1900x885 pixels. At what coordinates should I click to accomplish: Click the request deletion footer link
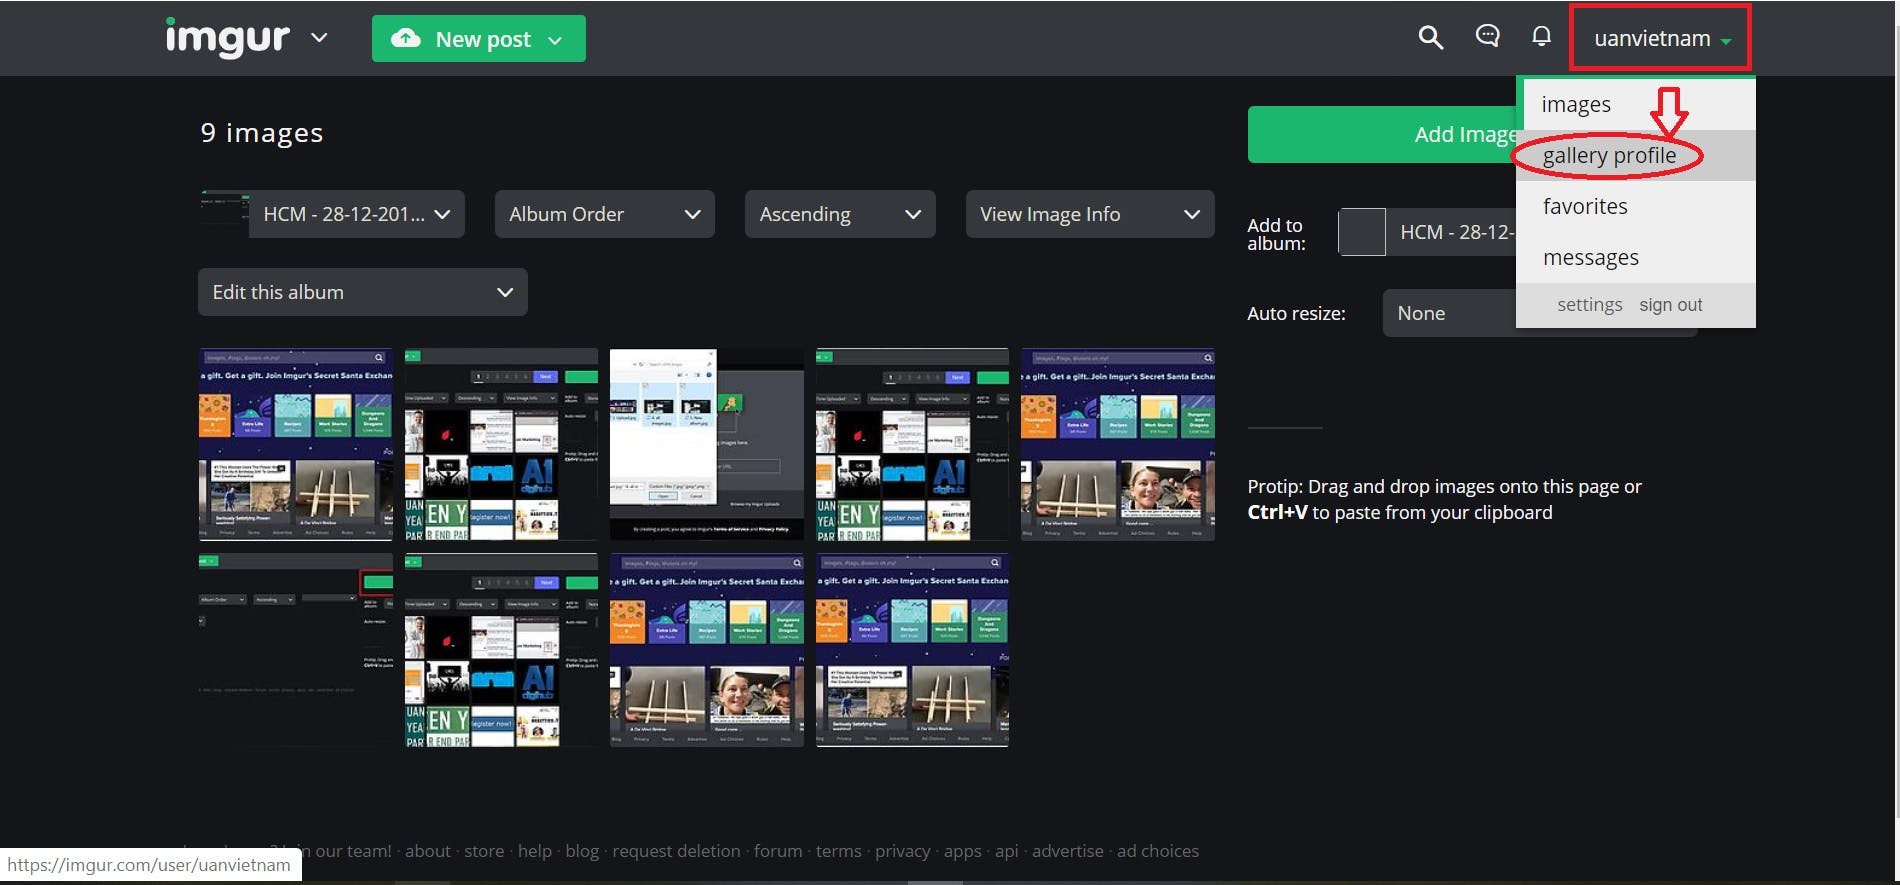pyautogui.click(x=676, y=851)
